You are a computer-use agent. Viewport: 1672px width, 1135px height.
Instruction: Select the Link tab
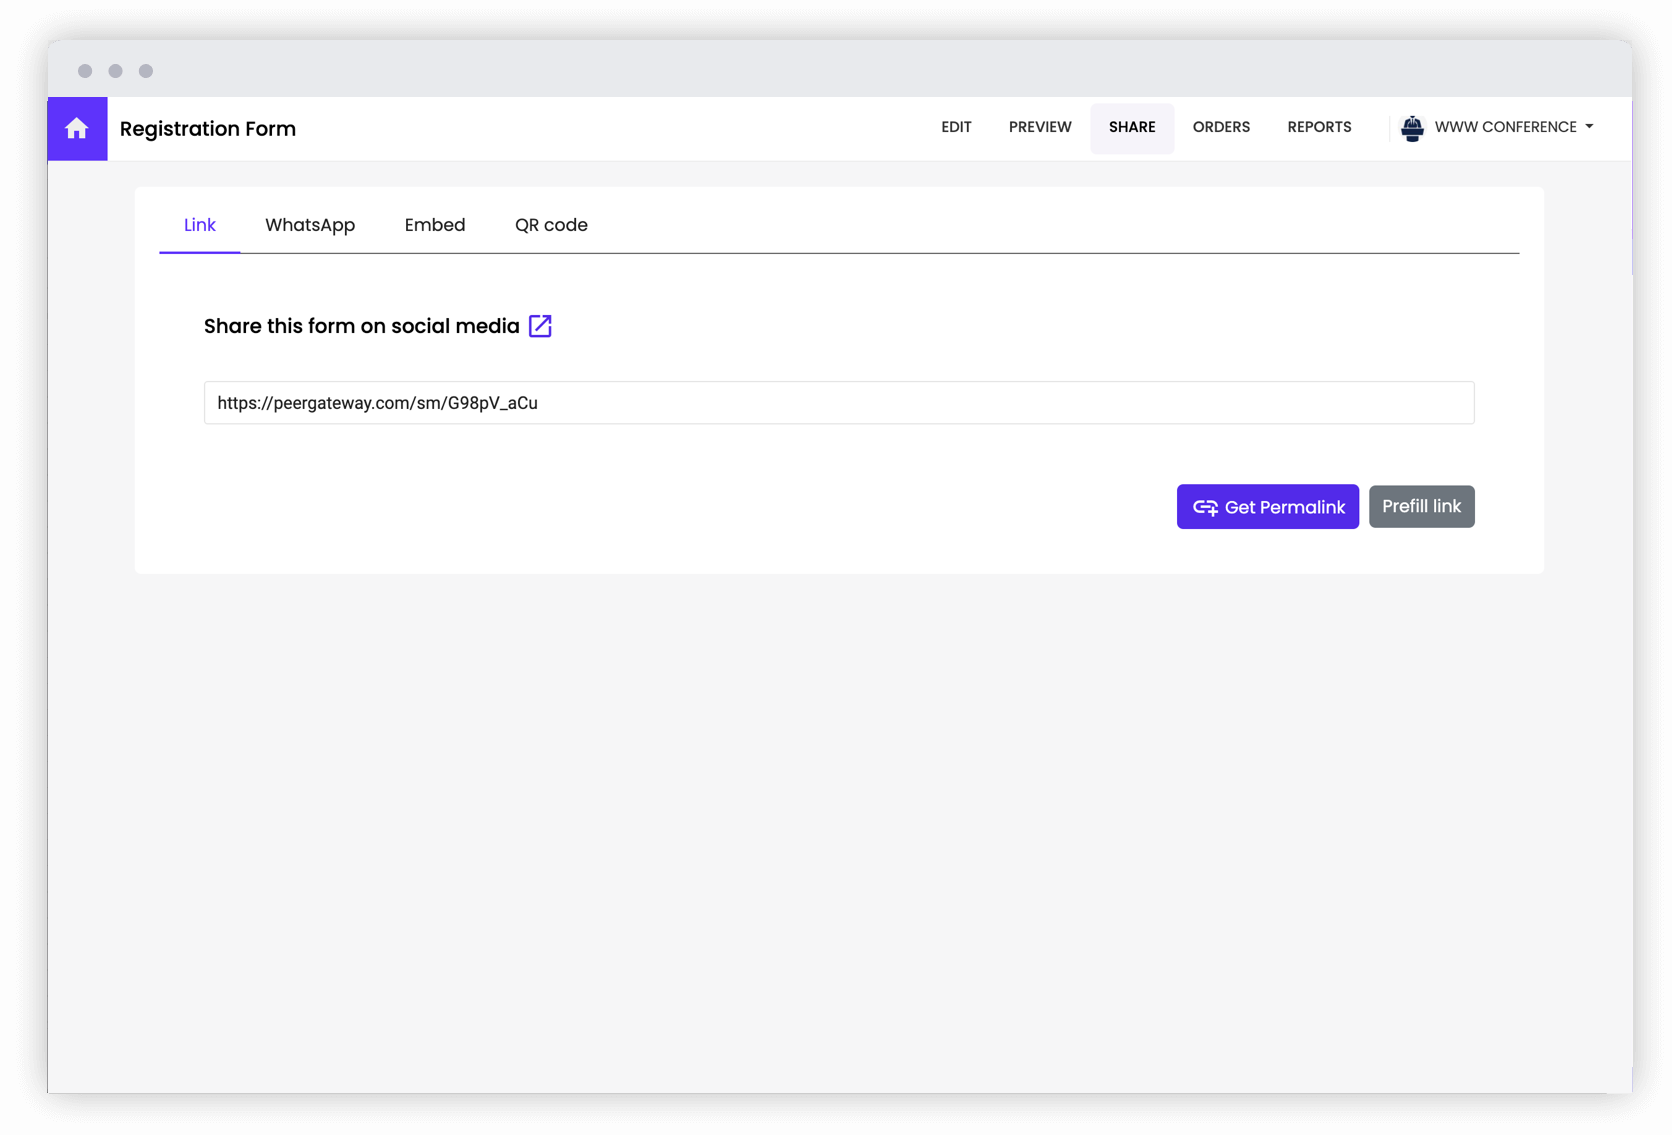click(199, 224)
